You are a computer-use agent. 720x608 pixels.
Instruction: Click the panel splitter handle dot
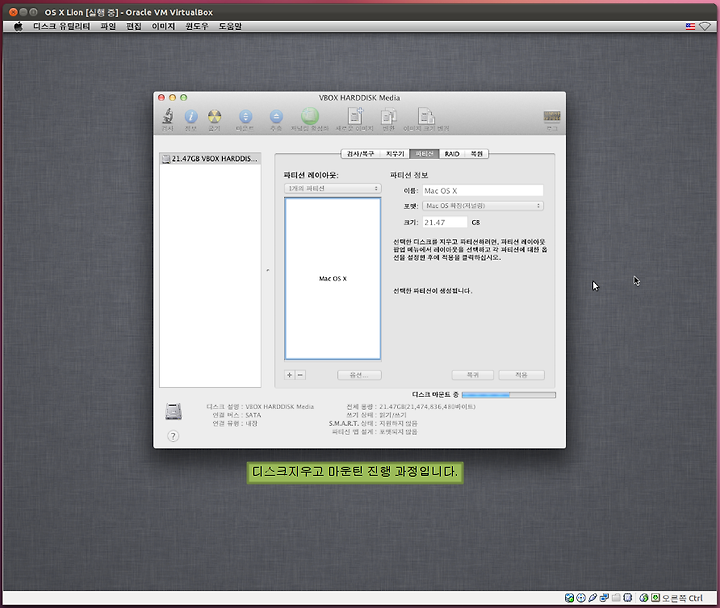268,270
